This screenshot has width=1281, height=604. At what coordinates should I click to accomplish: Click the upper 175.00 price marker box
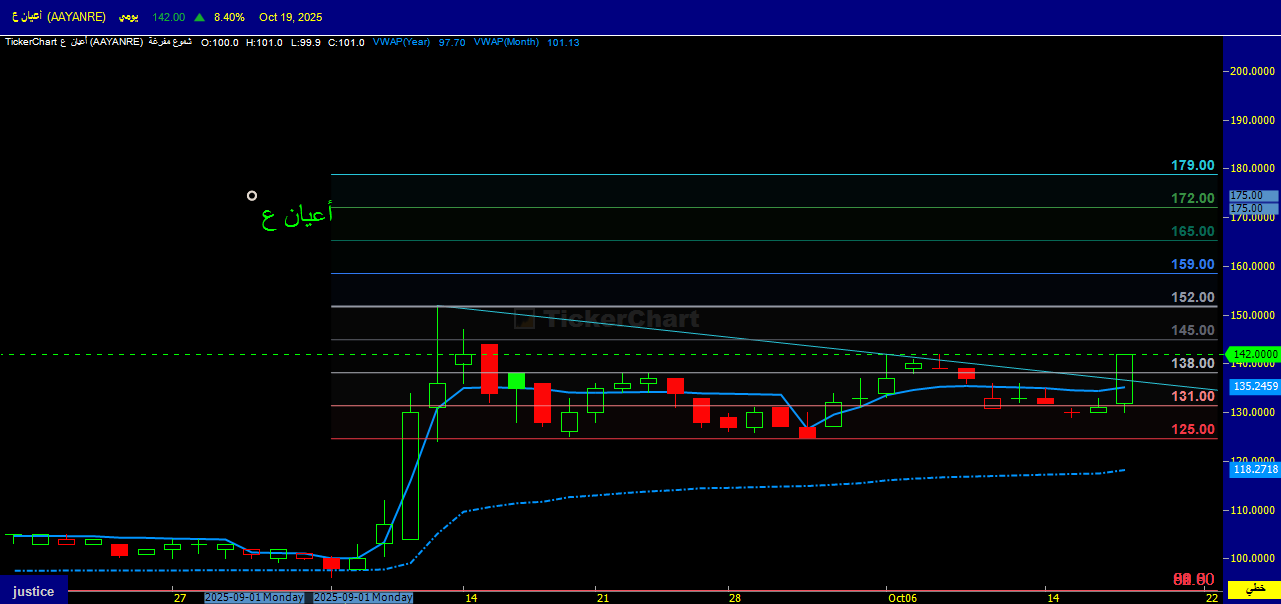tap(1253, 196)
